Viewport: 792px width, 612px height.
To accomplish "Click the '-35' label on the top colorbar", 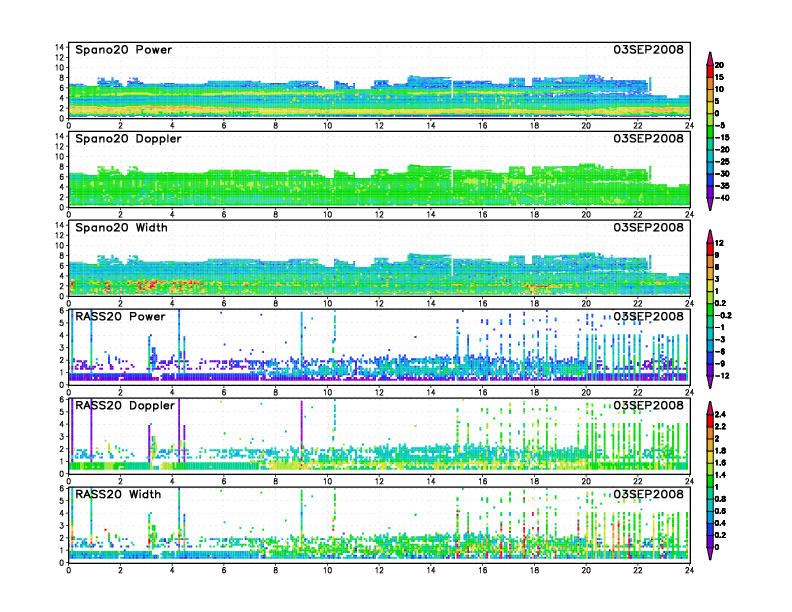I will pyautogui.click(x=722, y=186).
